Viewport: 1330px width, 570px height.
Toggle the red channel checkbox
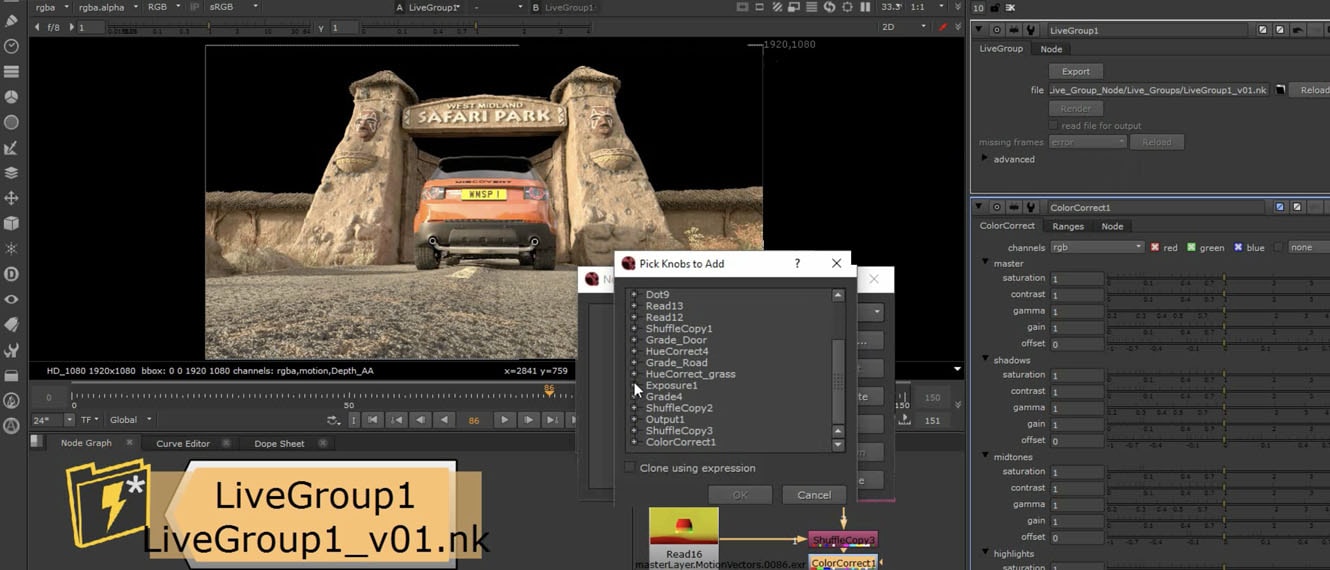click(x=1155, y=247)
